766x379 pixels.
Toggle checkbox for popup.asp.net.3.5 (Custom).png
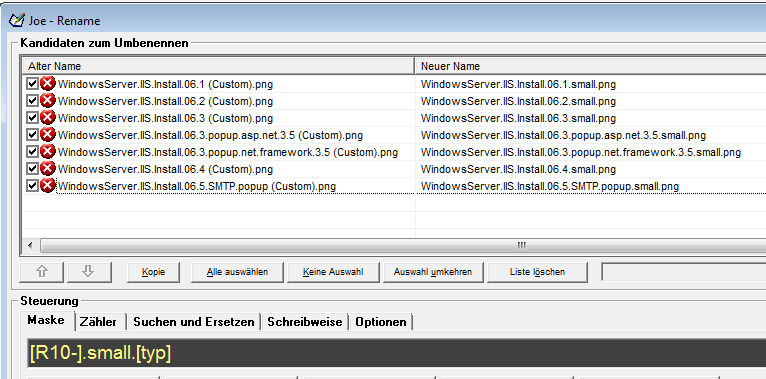(x=32, y=135)
